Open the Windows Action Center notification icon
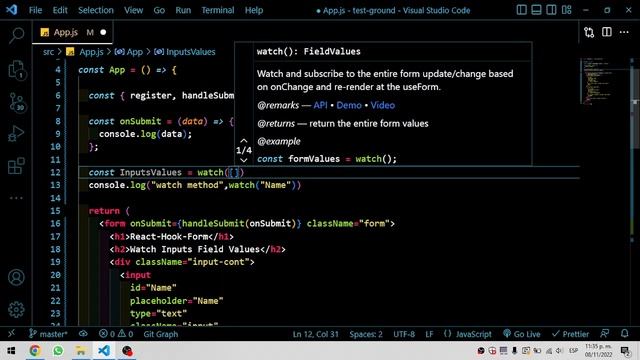Image resolution: width=640 pixels, height=360 pixels. pos(626,351)
